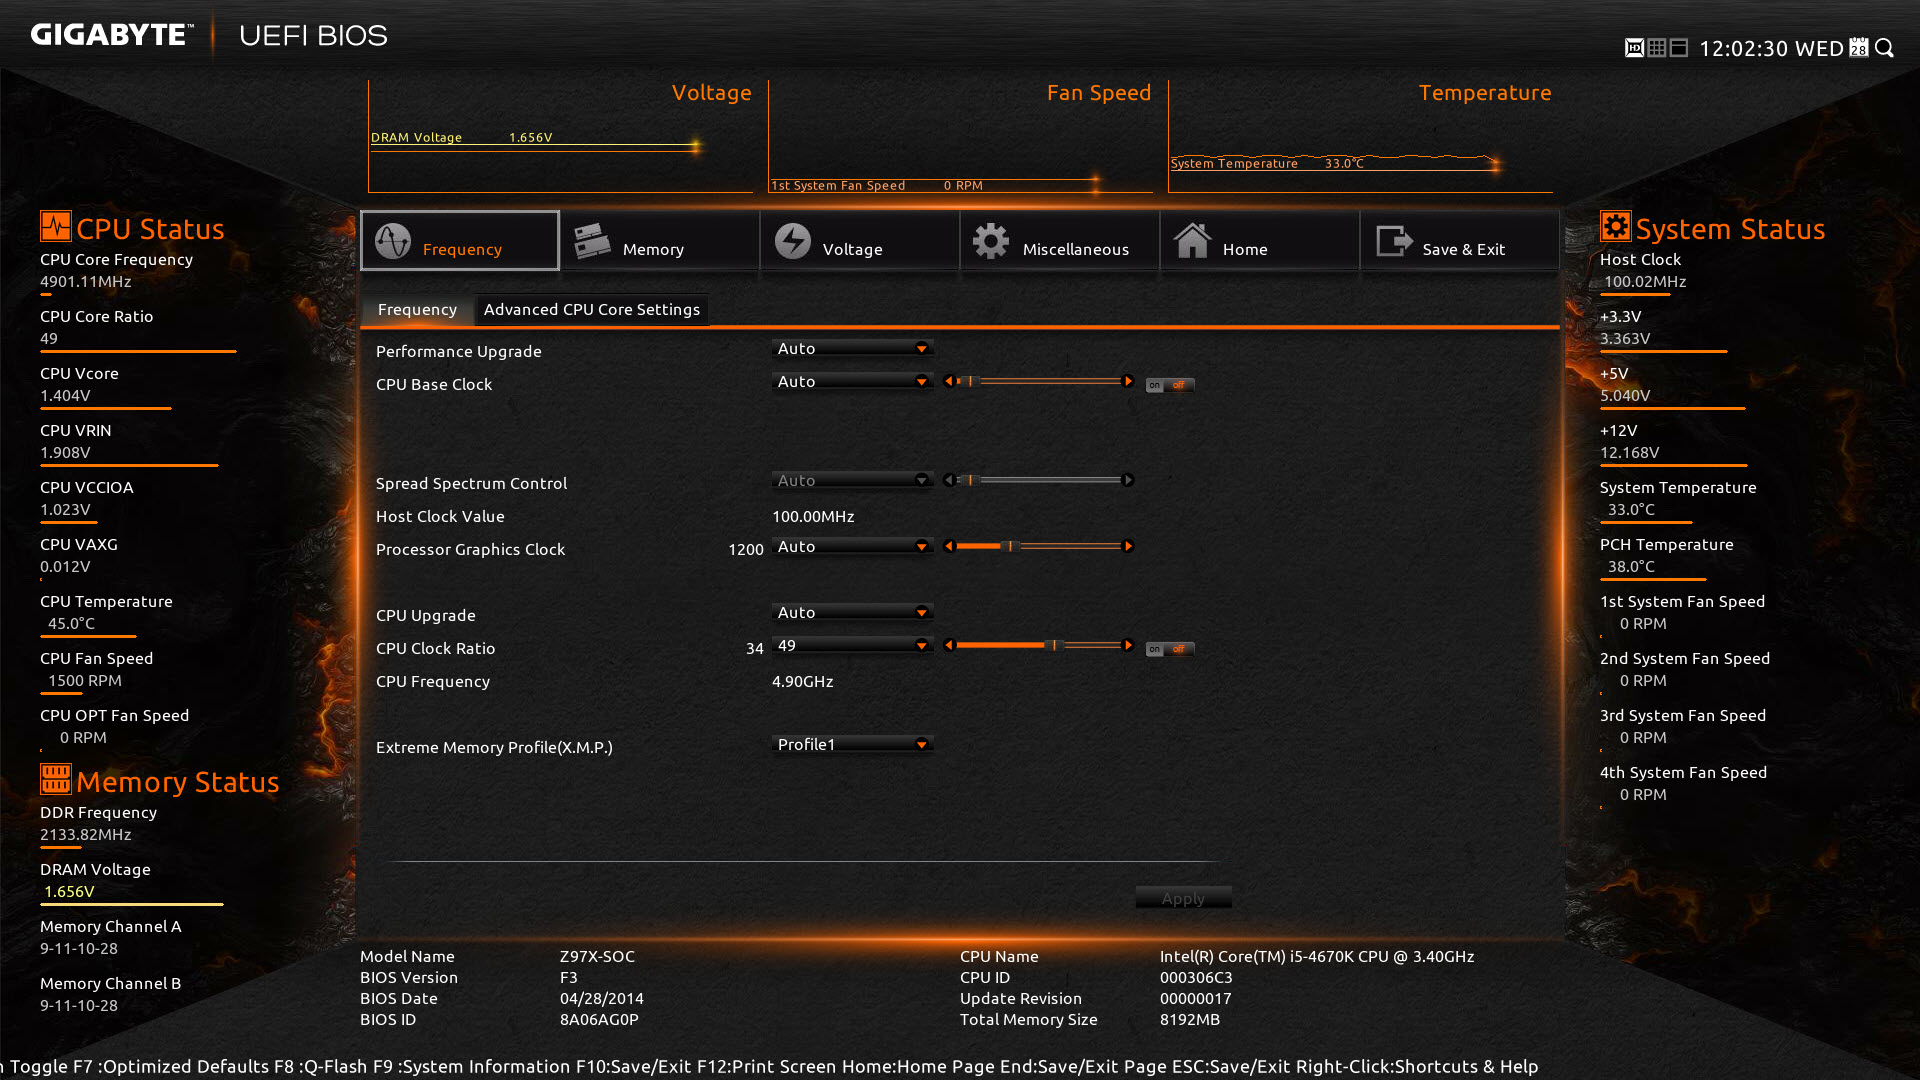
Task: Click the Fan Speed graph heading
Action: (x=1099, y=93)
